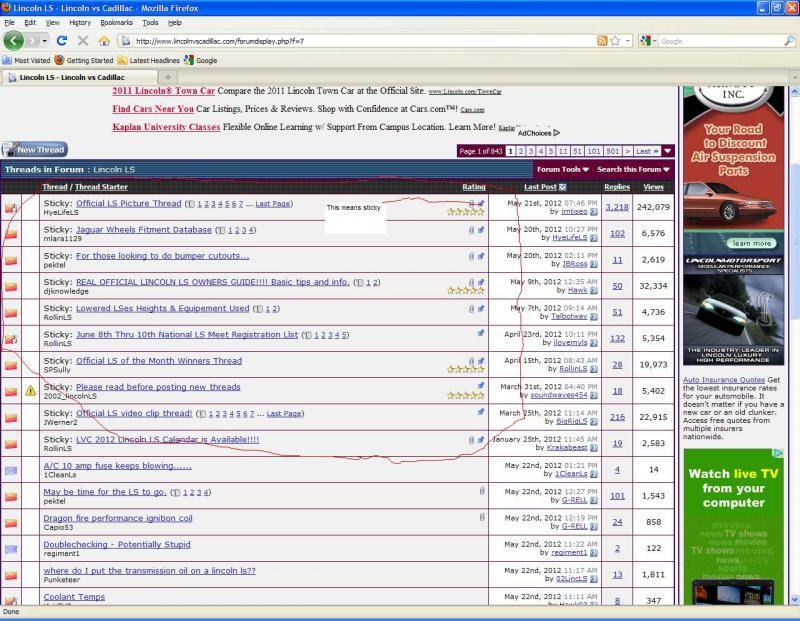Screen dimensions: 800x621
Task: Go to page 2 of the forum
Action: pos(520,151)
